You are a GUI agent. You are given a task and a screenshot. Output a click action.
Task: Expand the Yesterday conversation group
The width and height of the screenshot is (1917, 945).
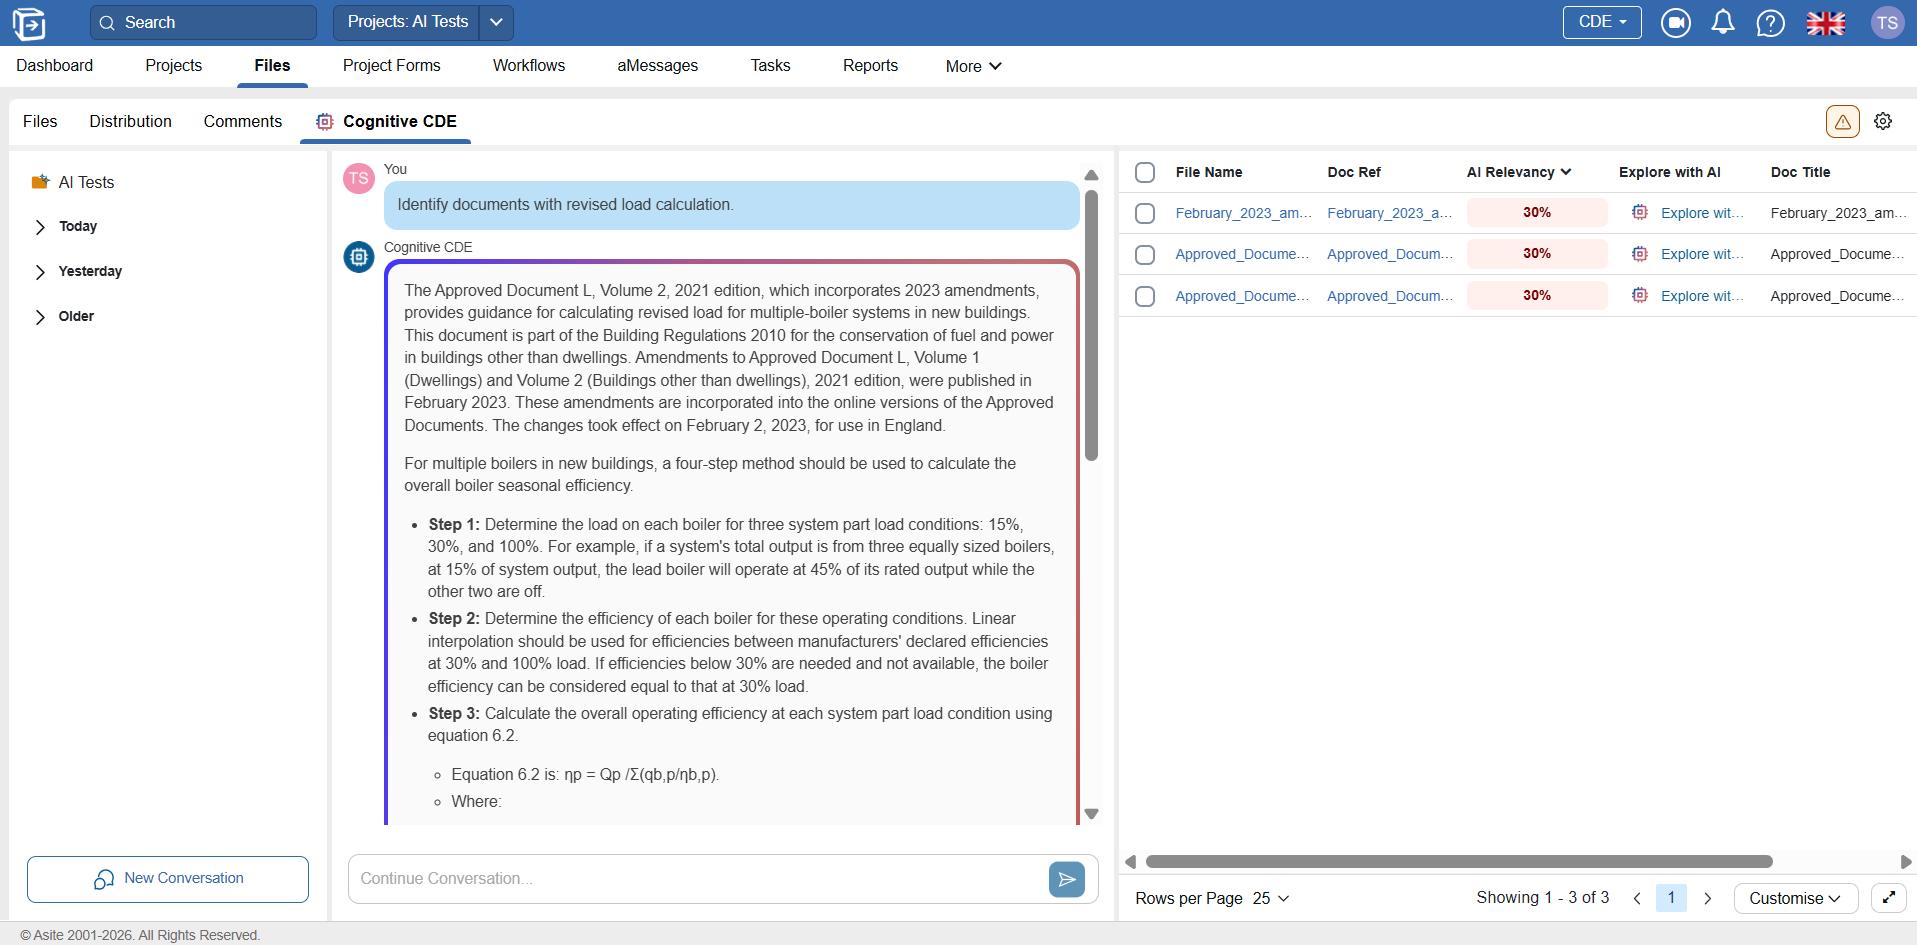[40, 272]
